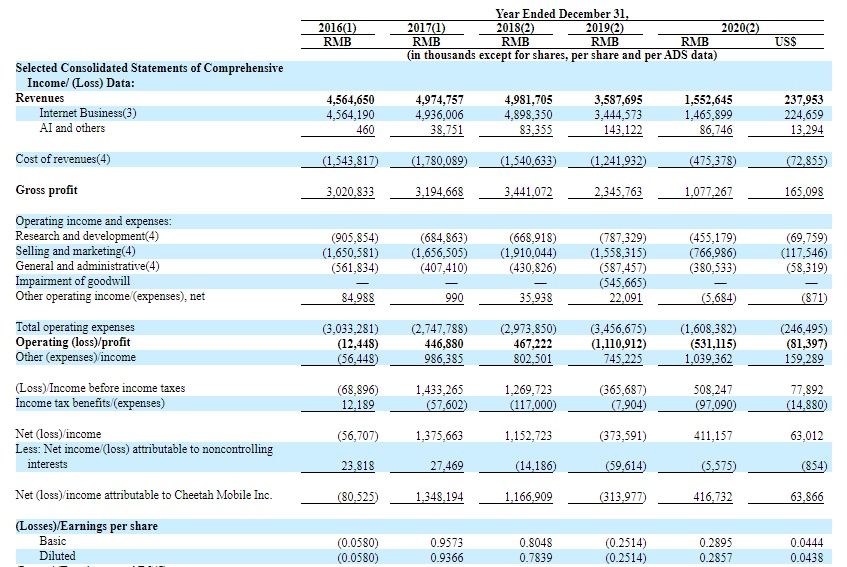Click the Basic per-share label

(x=52, y=541)
